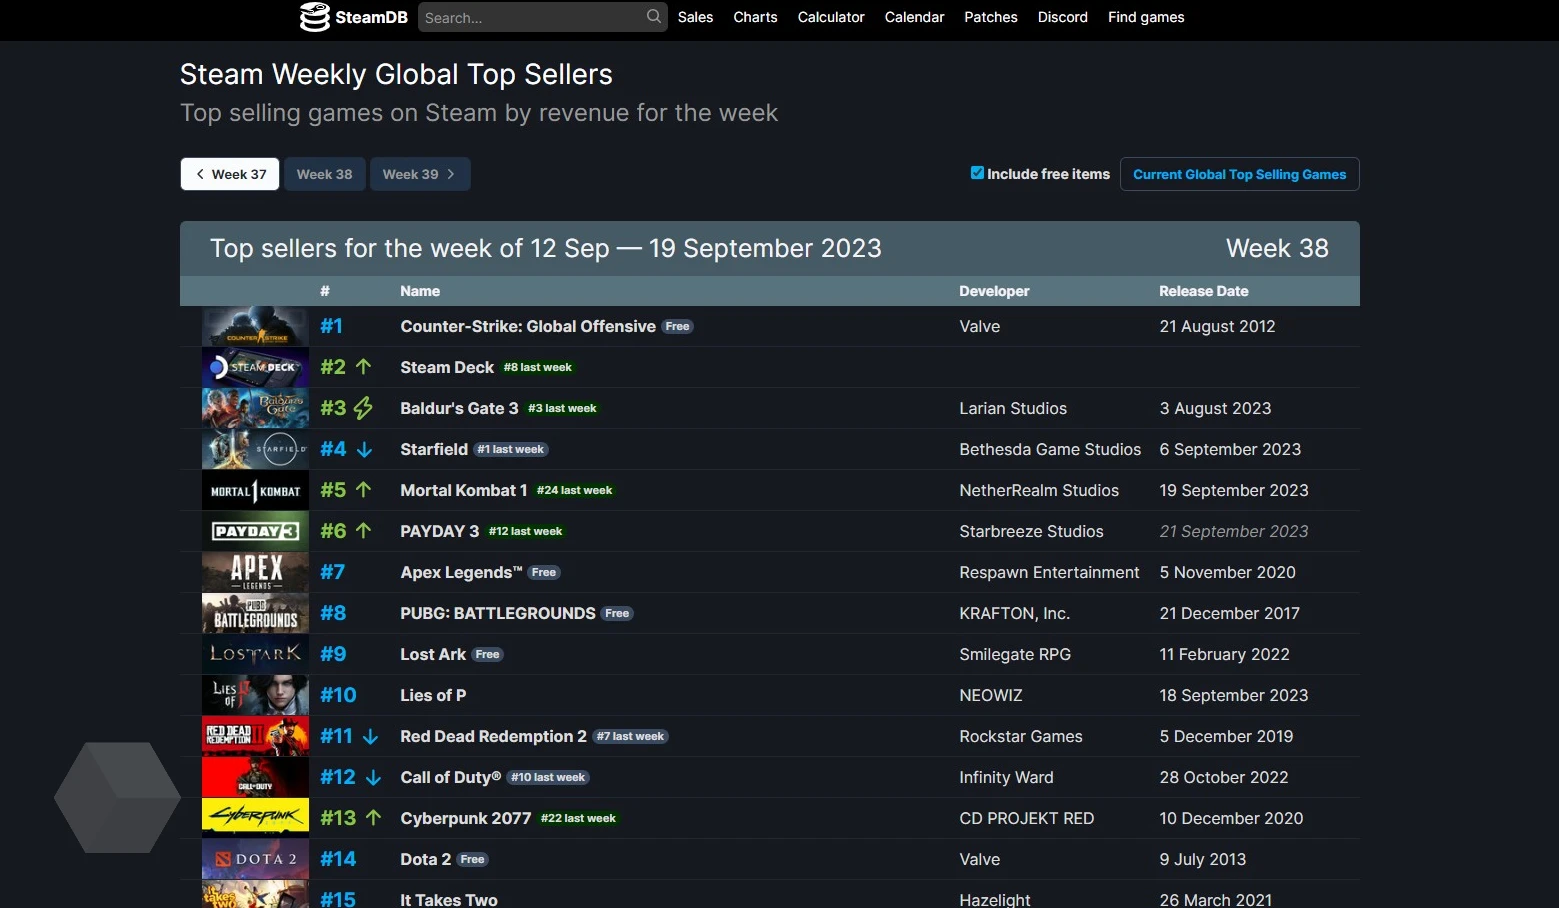Open Cyberpunk 2077 name link

click(466, 818)
